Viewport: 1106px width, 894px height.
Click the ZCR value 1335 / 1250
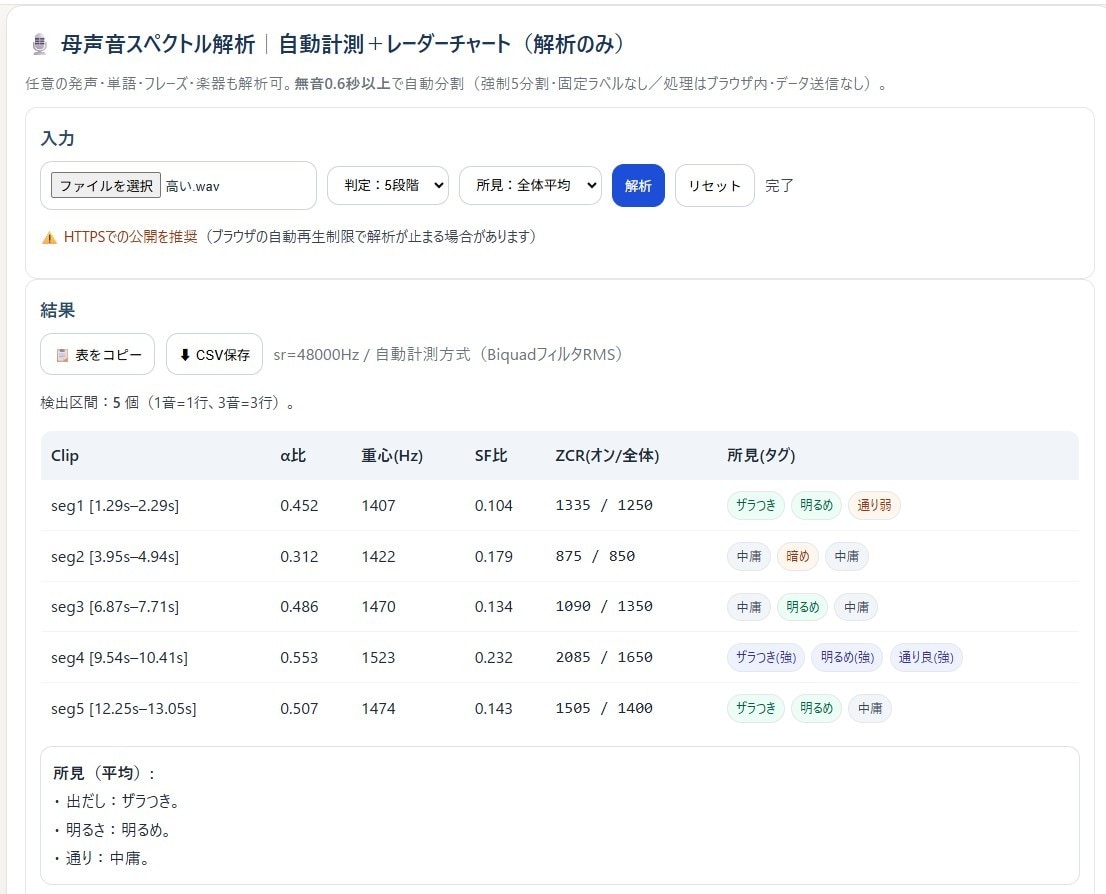tap(604, 505)
